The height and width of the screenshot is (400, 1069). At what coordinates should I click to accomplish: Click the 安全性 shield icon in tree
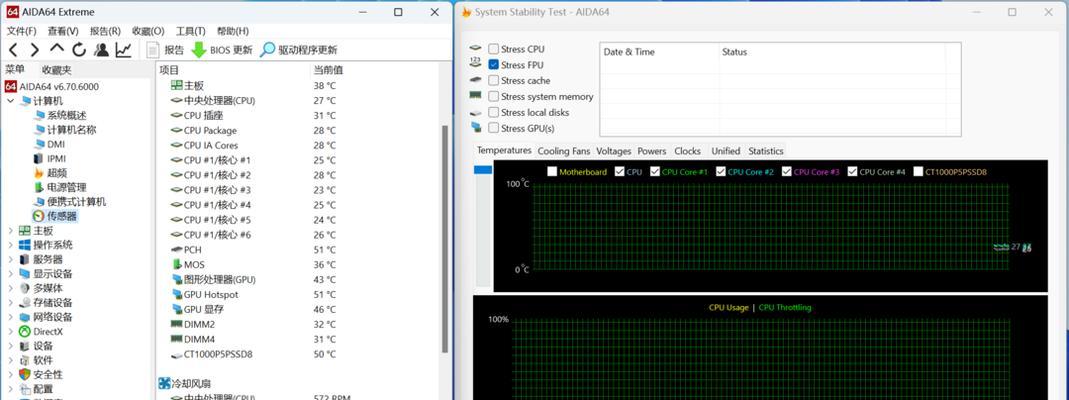coord(25,374)
